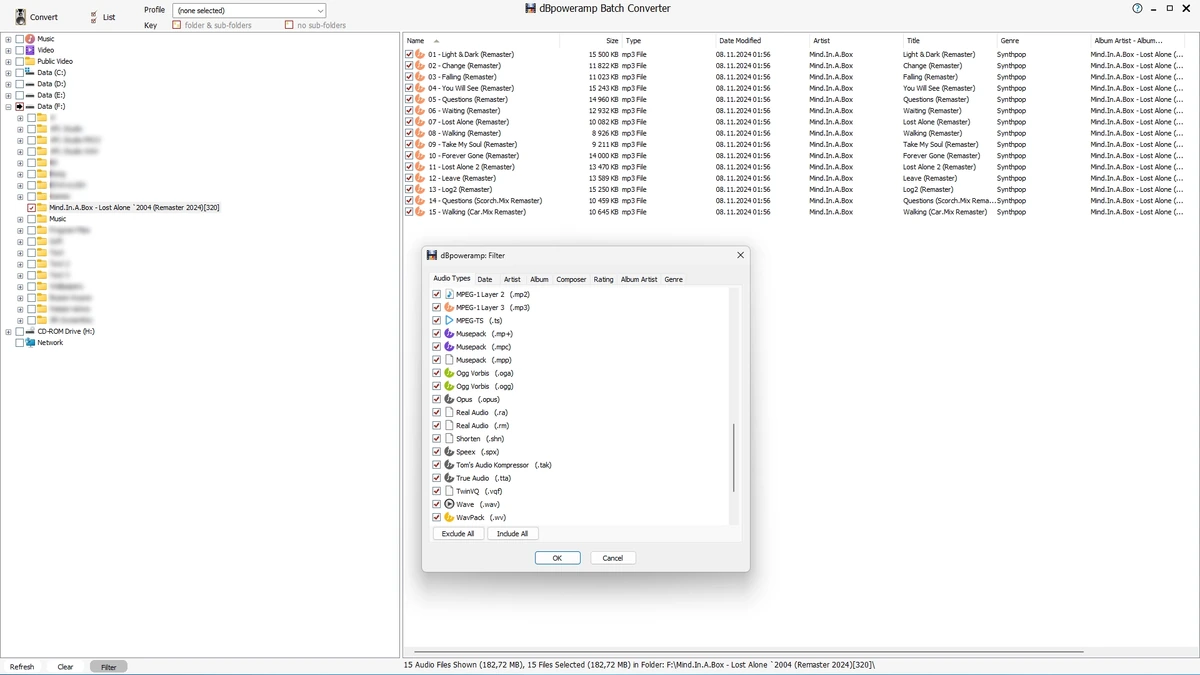Viewport: 1200px width, 675px height.
Task: Click the True Audio (.tta) icon
Action: coord(449,478)
